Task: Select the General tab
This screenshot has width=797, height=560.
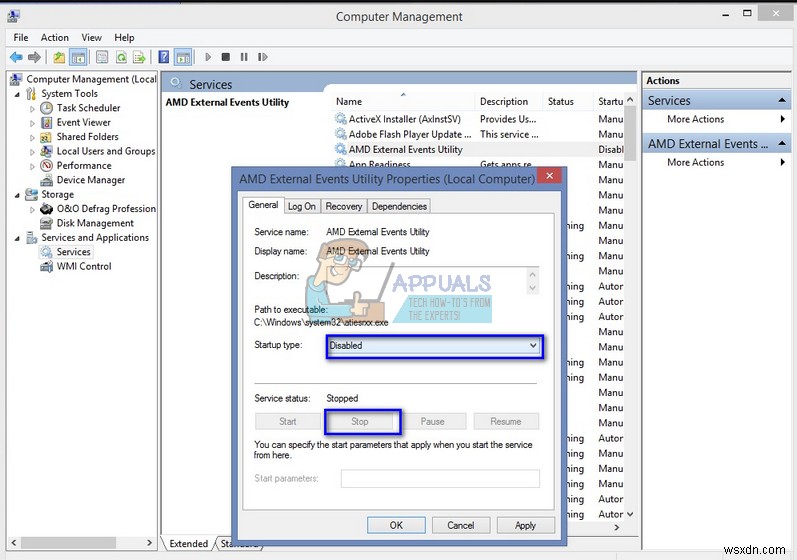Action: pos(263,205)
